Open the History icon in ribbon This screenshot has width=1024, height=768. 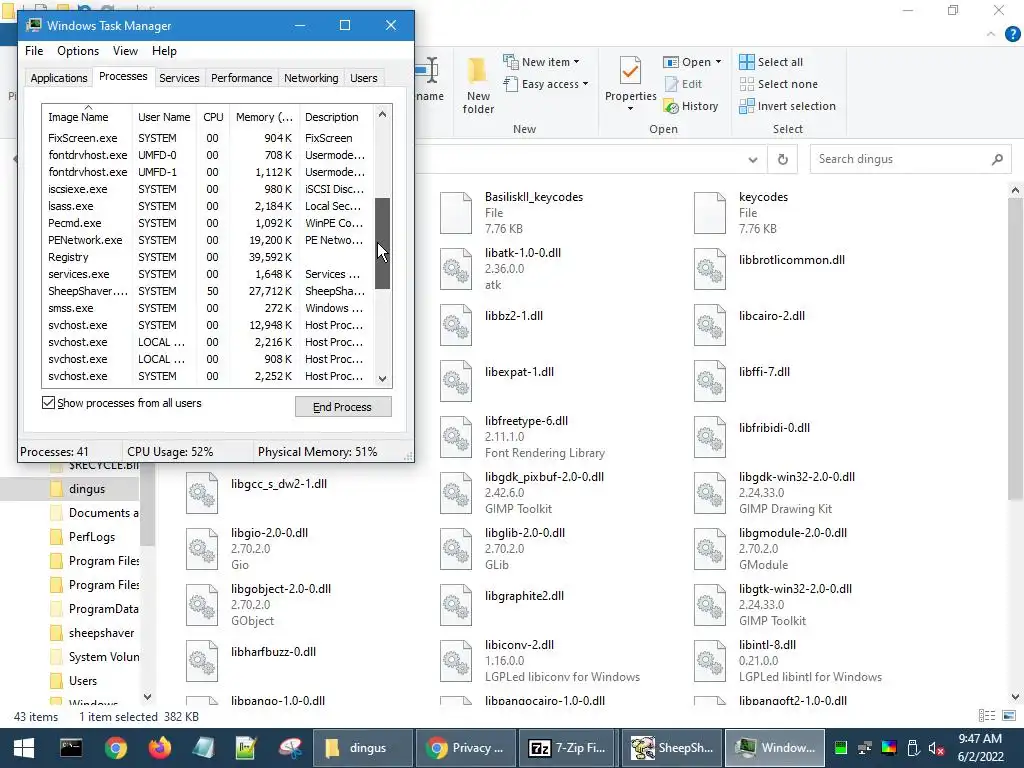point(671,106)
